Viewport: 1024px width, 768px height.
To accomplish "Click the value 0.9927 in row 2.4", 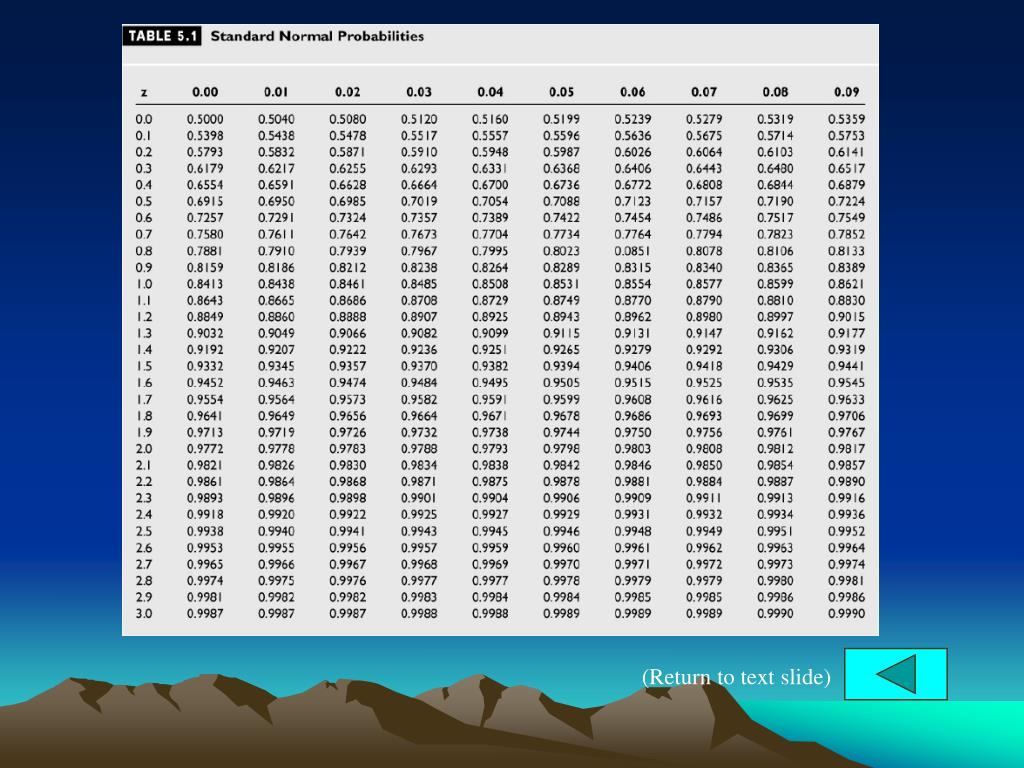I will (x=490, y=515).
